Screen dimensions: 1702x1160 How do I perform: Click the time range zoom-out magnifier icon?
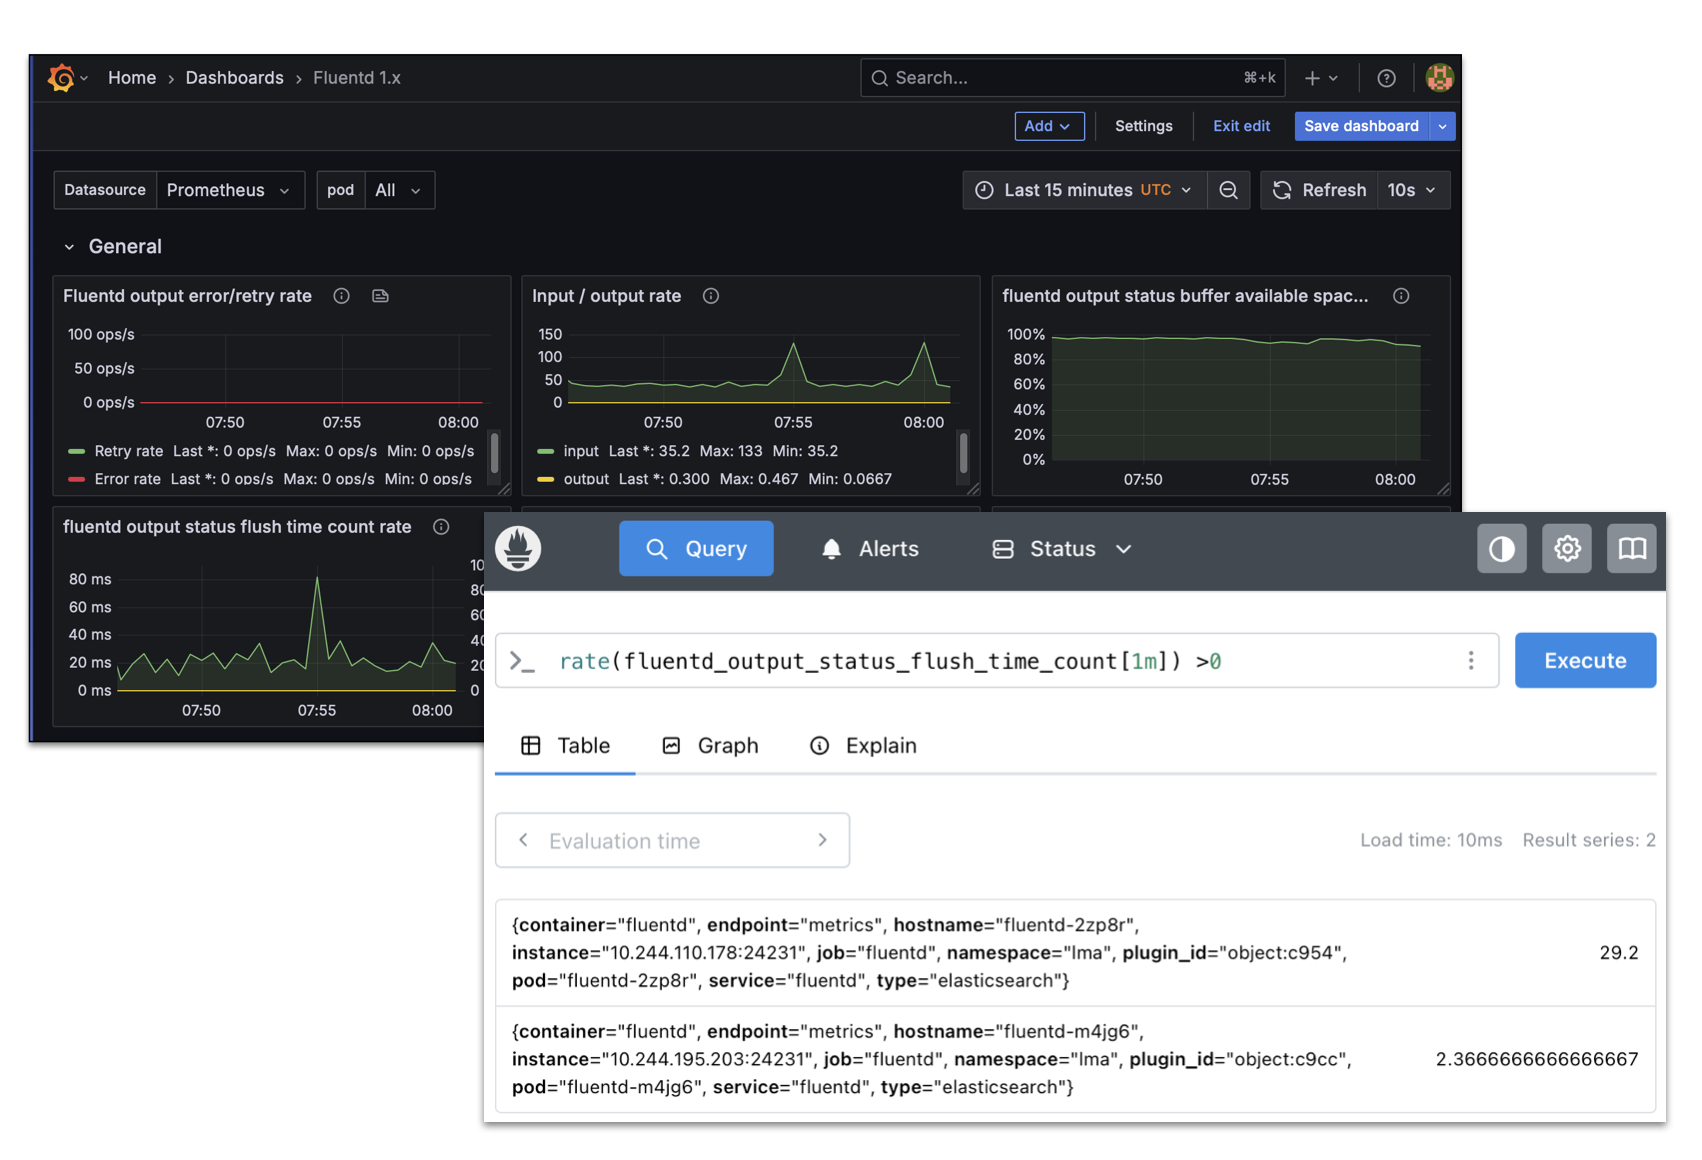point(1228,190)
